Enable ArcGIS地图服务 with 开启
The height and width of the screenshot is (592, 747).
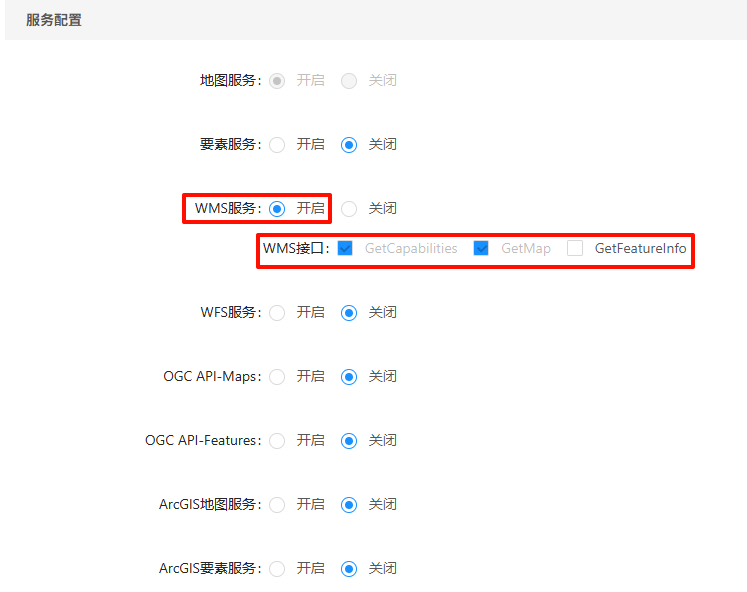point(277,504)
